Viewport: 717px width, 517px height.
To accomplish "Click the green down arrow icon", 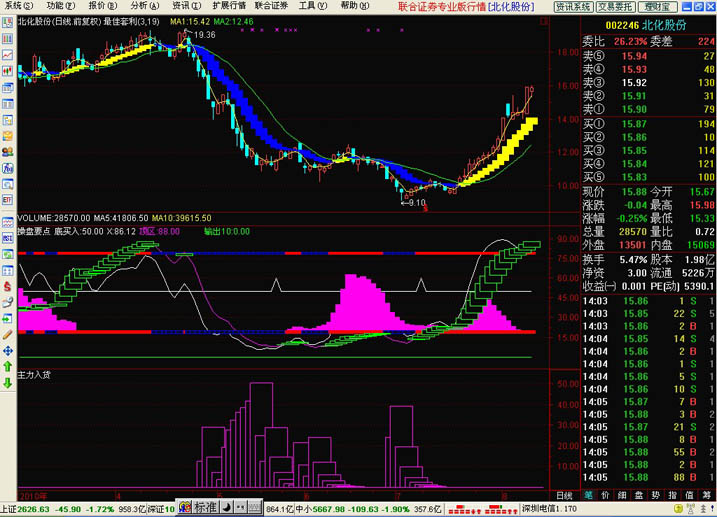I will (x=8, y=383).
